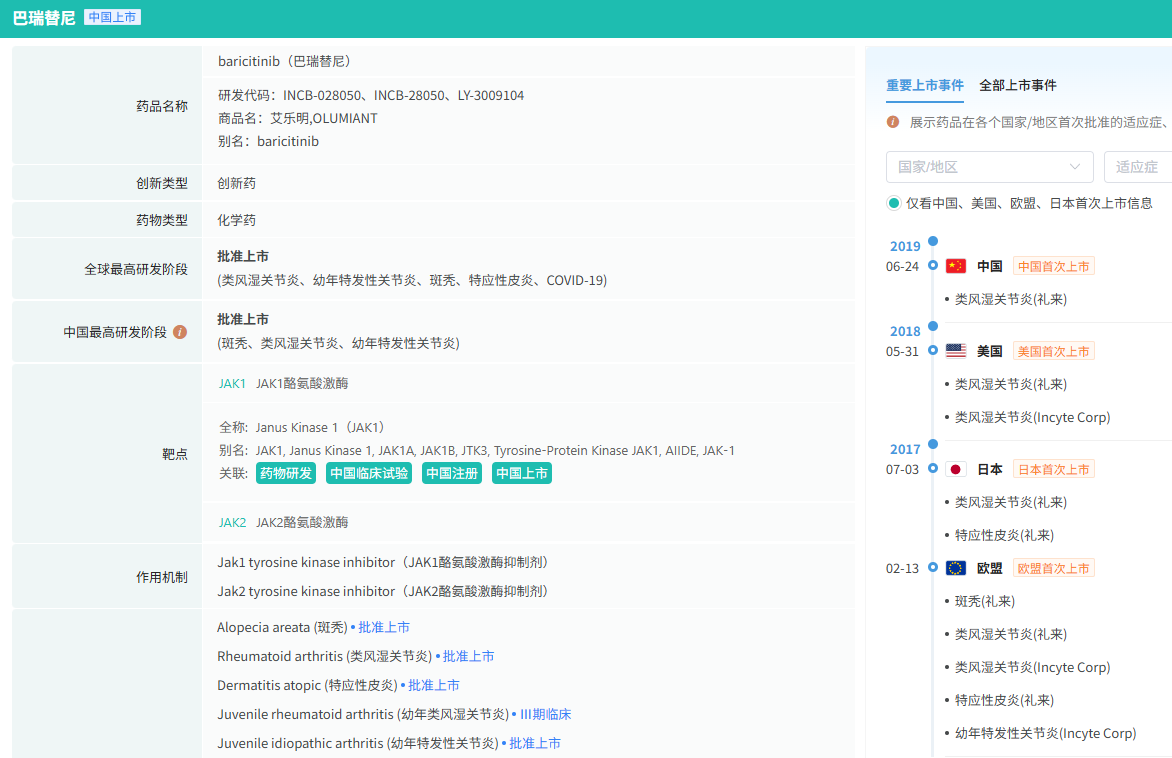
Task: Click the 2019 timeline year marker
Action: (905, 246)
